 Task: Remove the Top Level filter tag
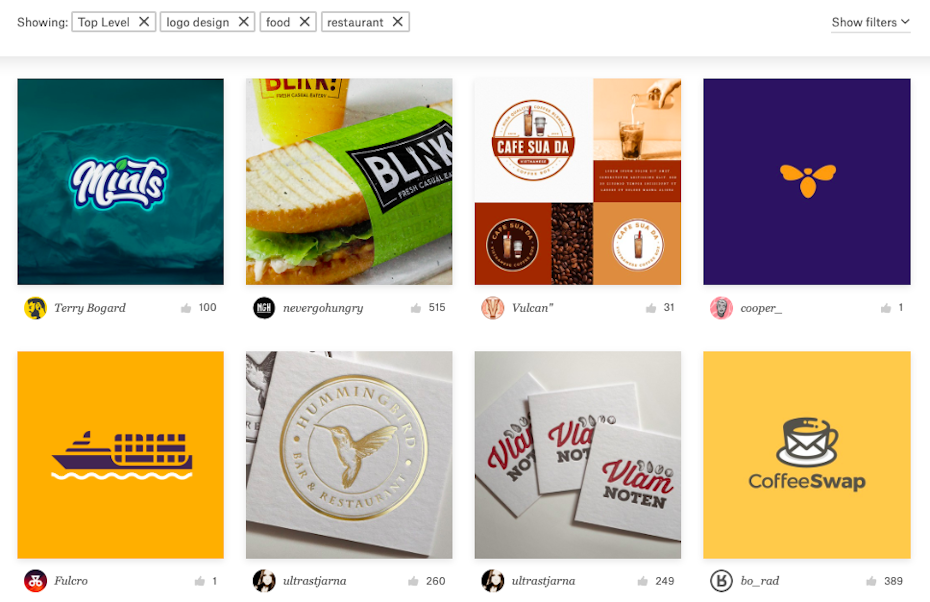[144, 22]
